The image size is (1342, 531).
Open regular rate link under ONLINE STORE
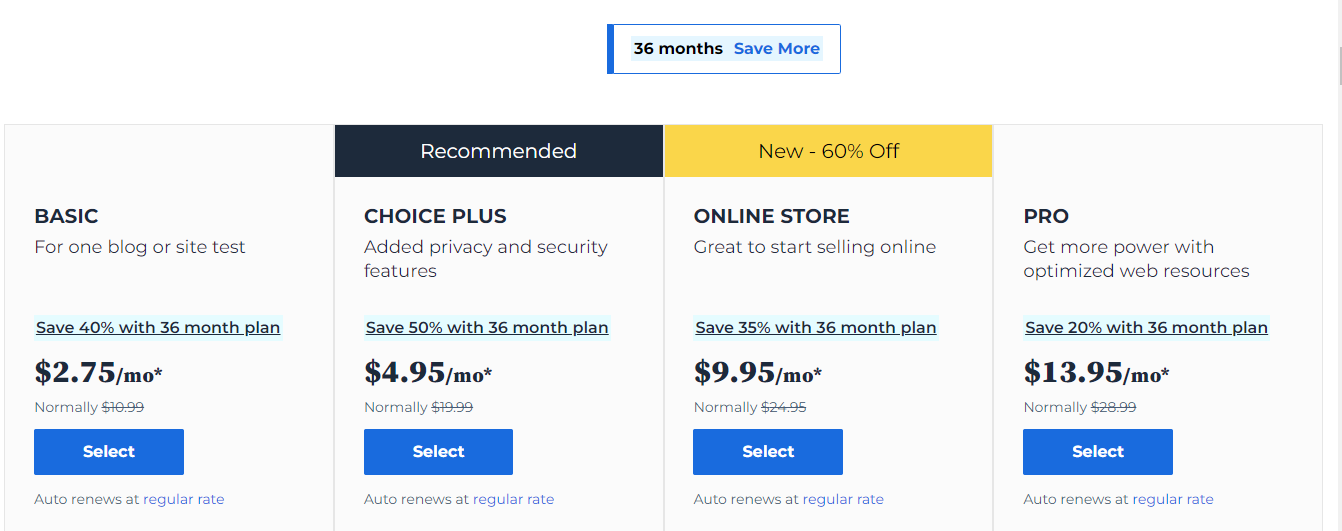tap(843, 499)
